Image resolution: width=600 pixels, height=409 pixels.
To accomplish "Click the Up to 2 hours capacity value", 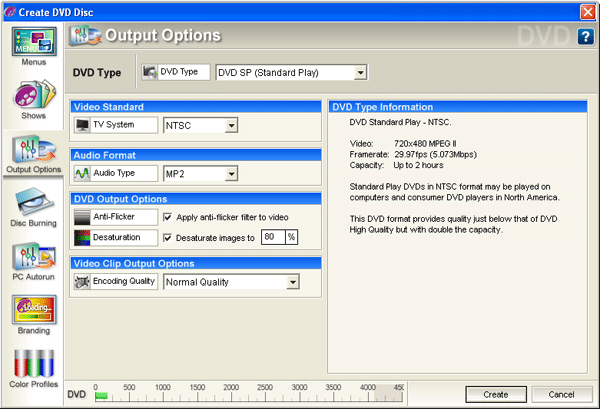I will point(418,165).
